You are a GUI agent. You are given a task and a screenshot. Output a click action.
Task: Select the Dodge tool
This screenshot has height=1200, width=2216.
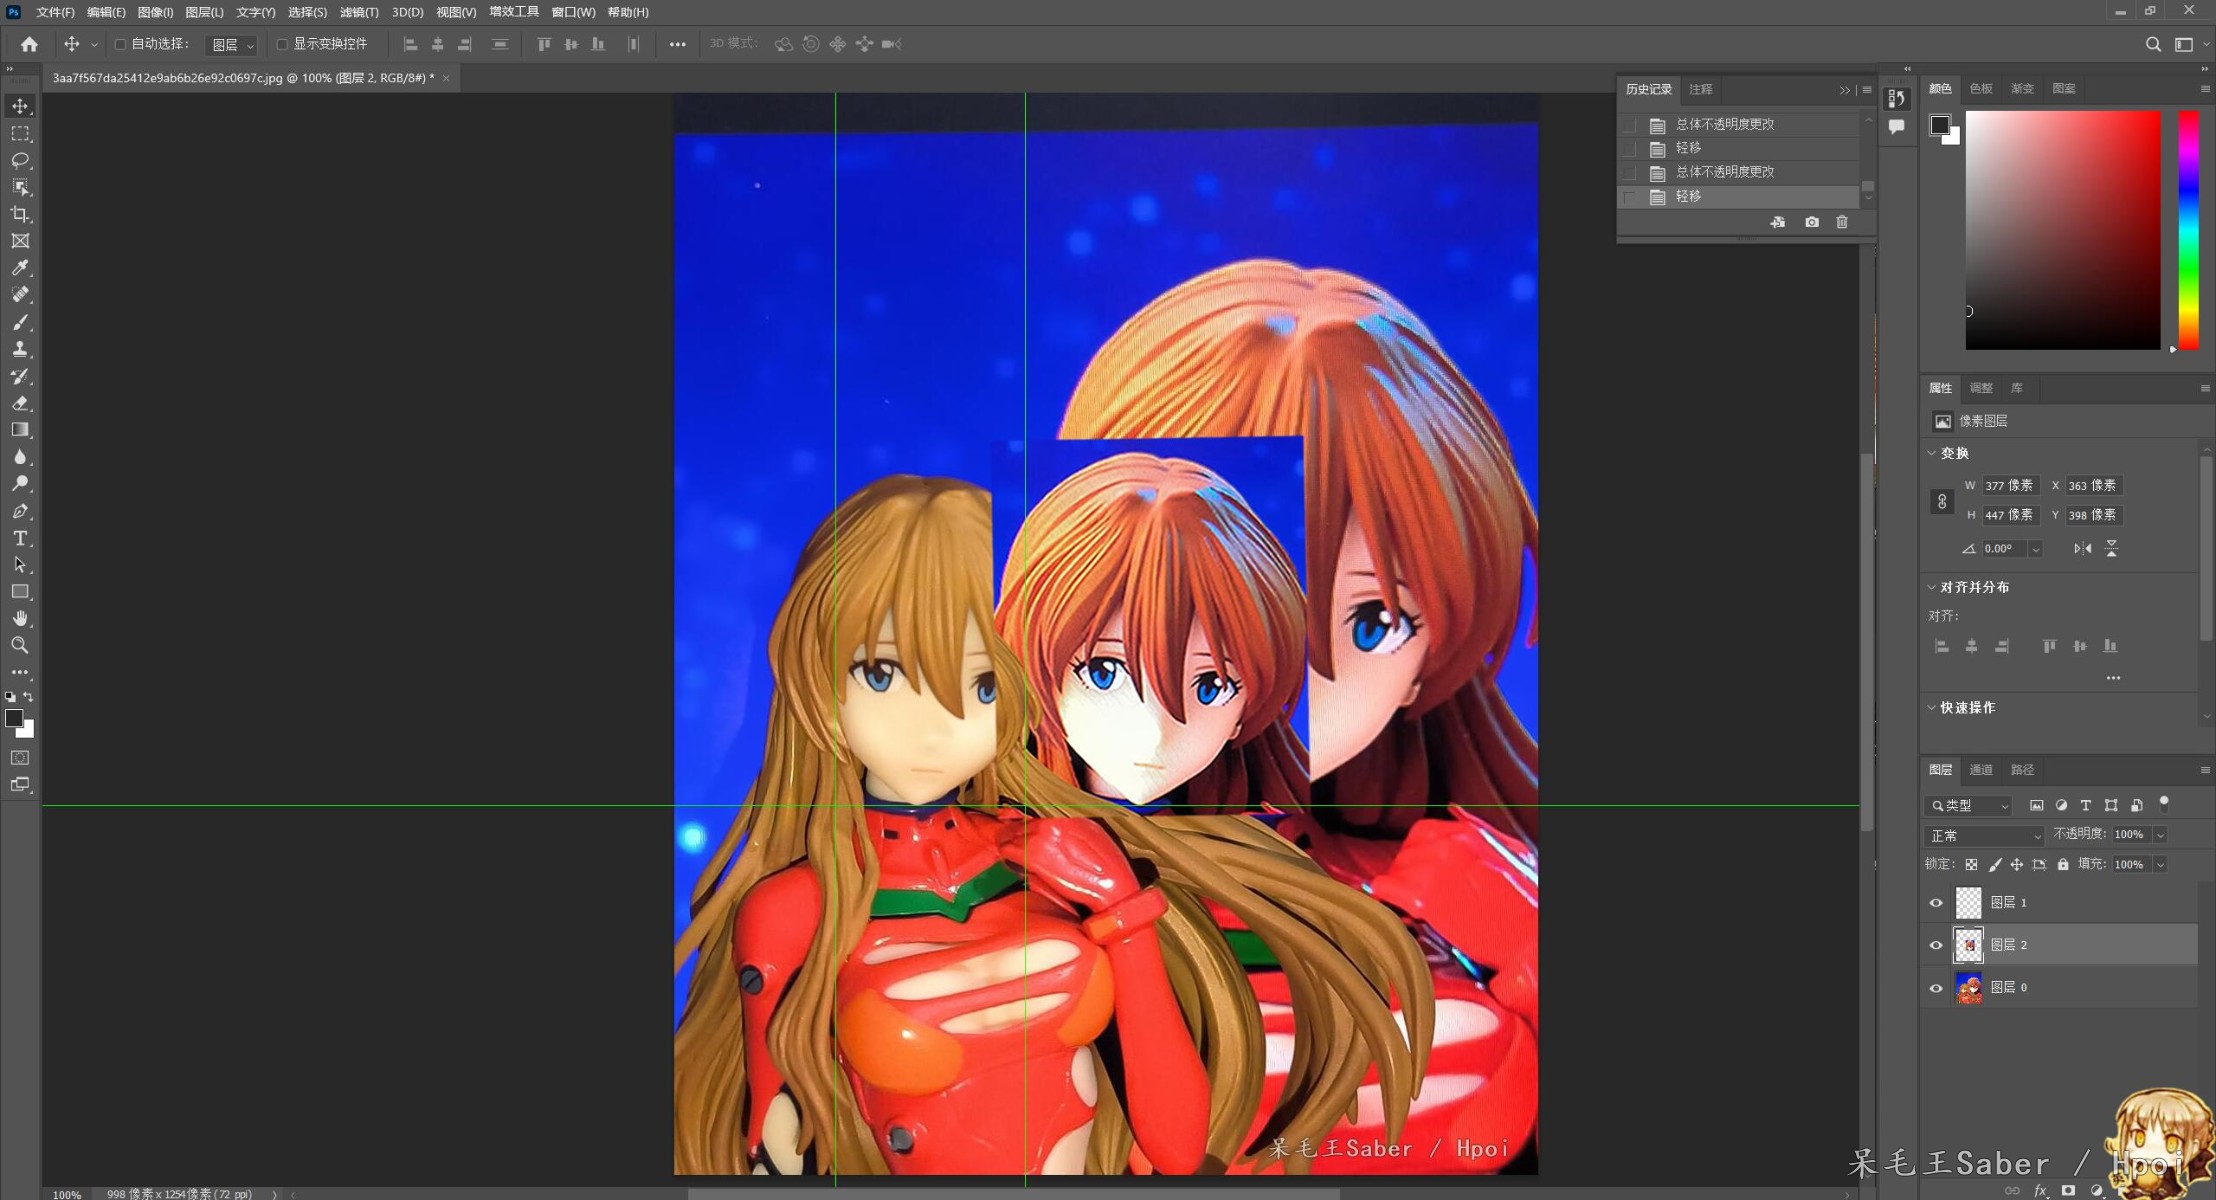[x=20, y=484]
